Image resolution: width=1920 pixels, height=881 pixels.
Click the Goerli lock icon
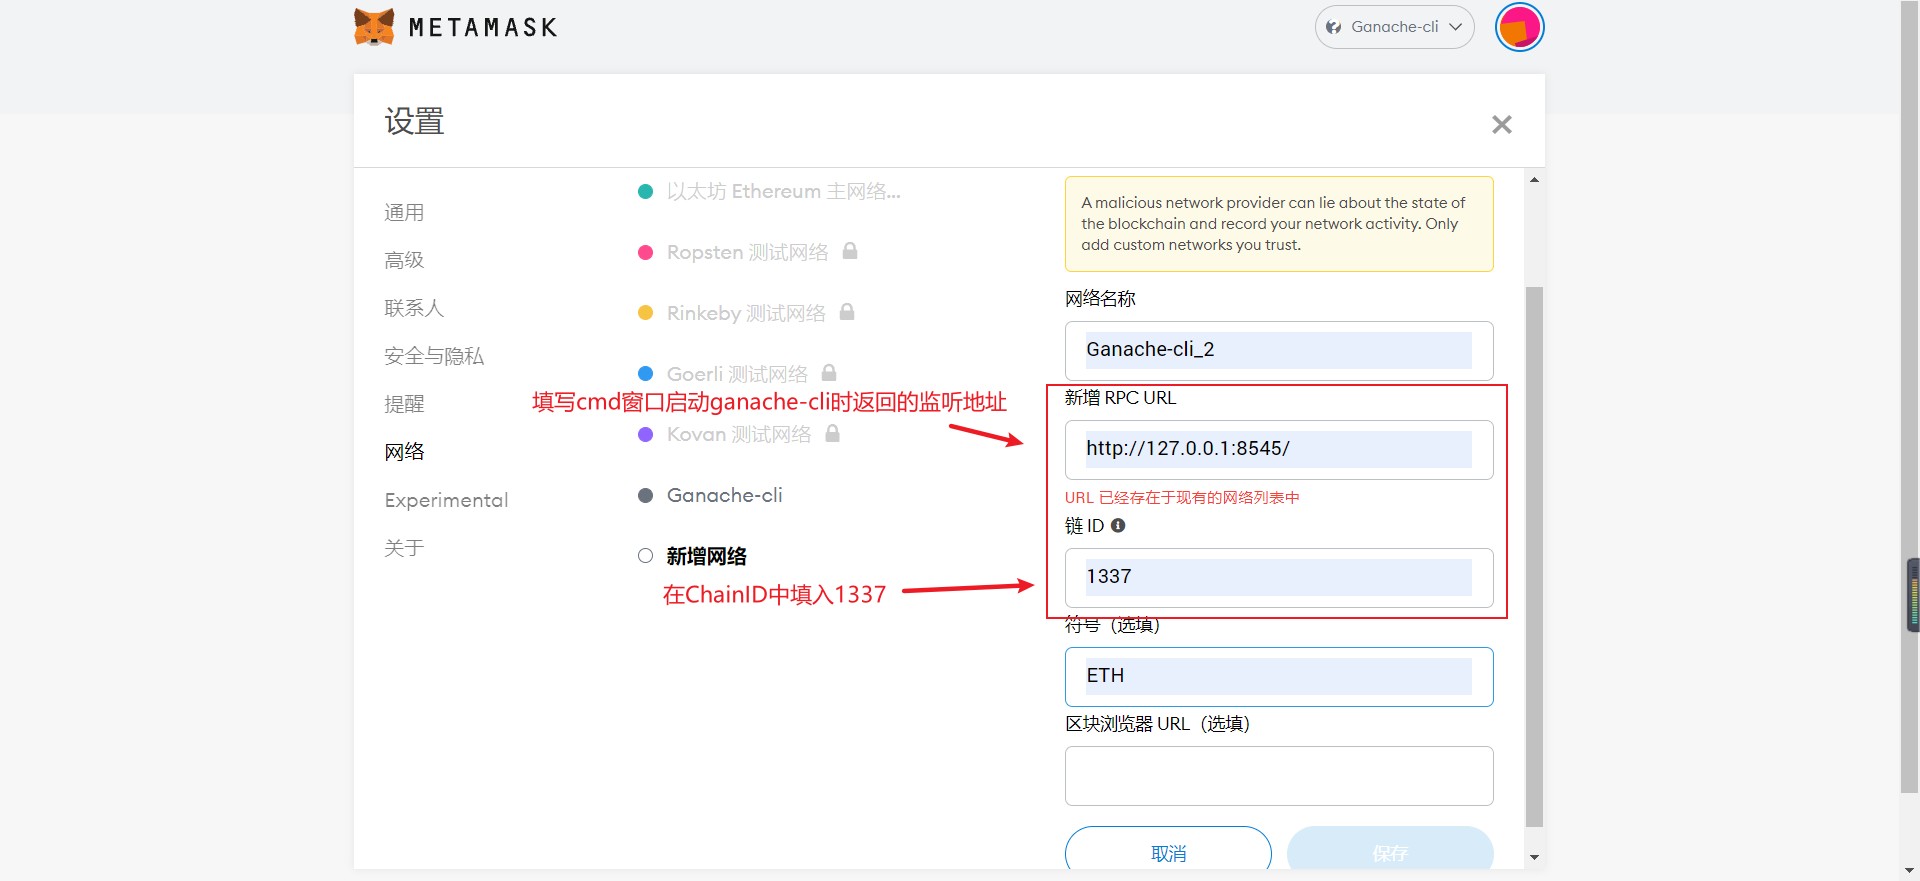click(x=829, y=373)
